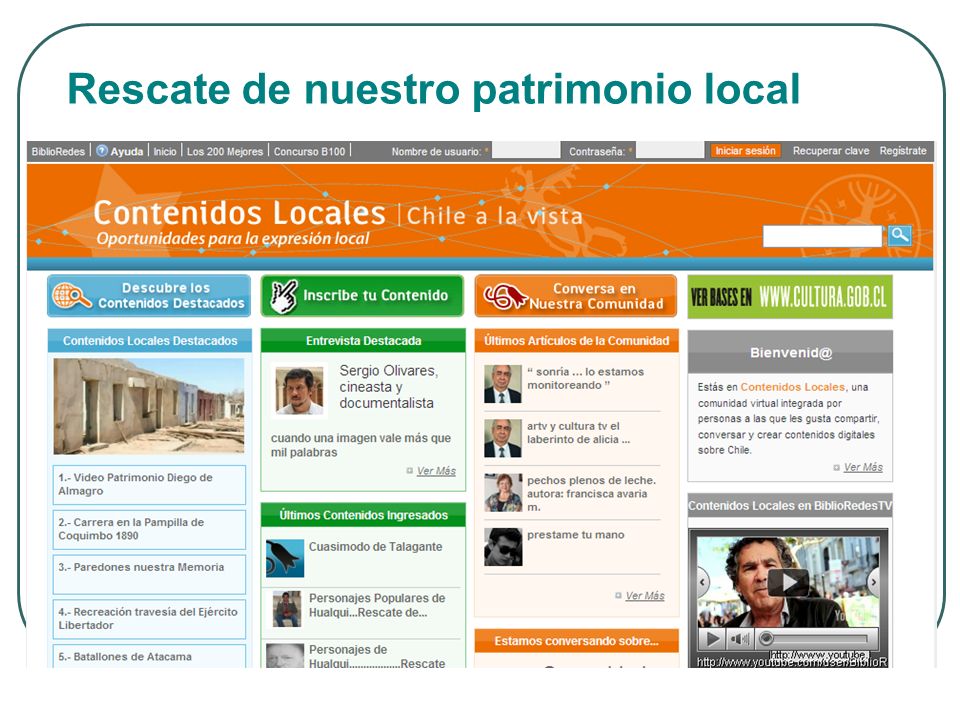Click the Recuperar clave link

coord(831,151)
